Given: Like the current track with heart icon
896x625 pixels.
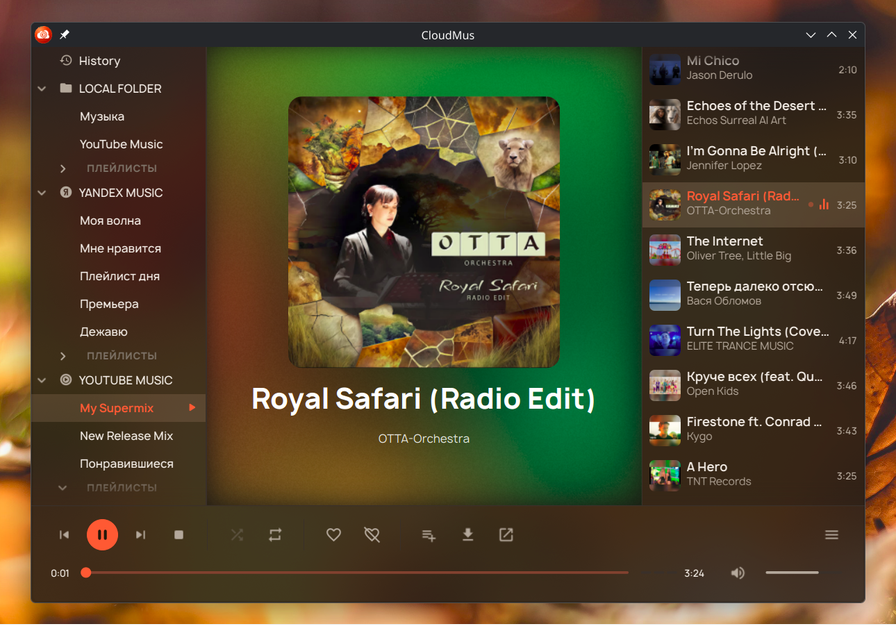Looking at the screenshot, I should point(334,535).
